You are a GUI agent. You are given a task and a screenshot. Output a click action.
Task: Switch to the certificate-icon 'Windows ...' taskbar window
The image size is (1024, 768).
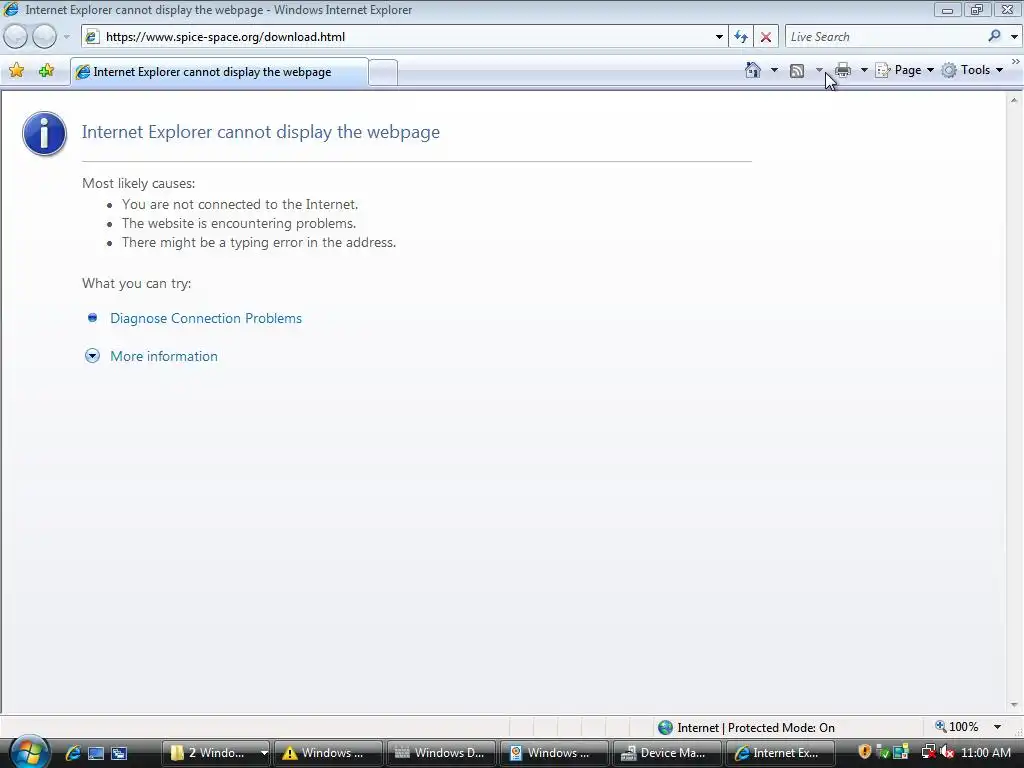click(554, 753)
